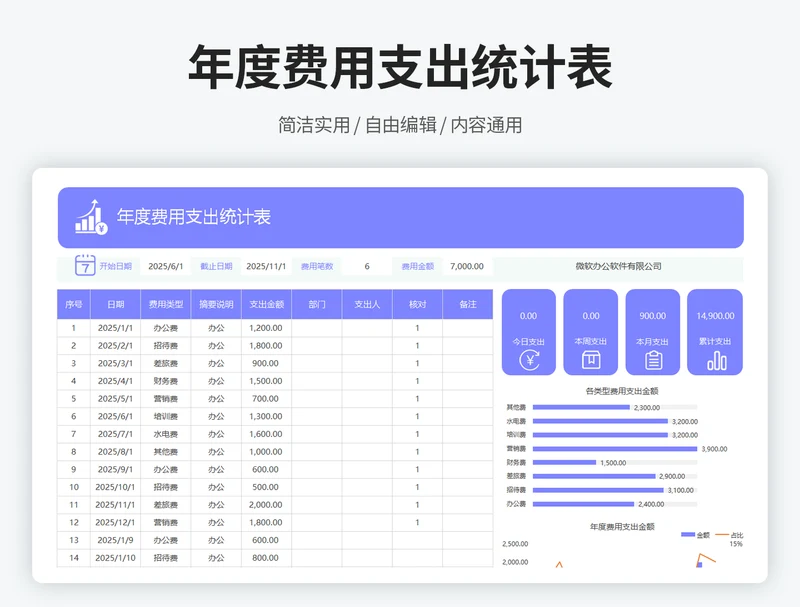Click the 今日支出 summary card
This screenshot has width=800, height=607.
point(529,332)
